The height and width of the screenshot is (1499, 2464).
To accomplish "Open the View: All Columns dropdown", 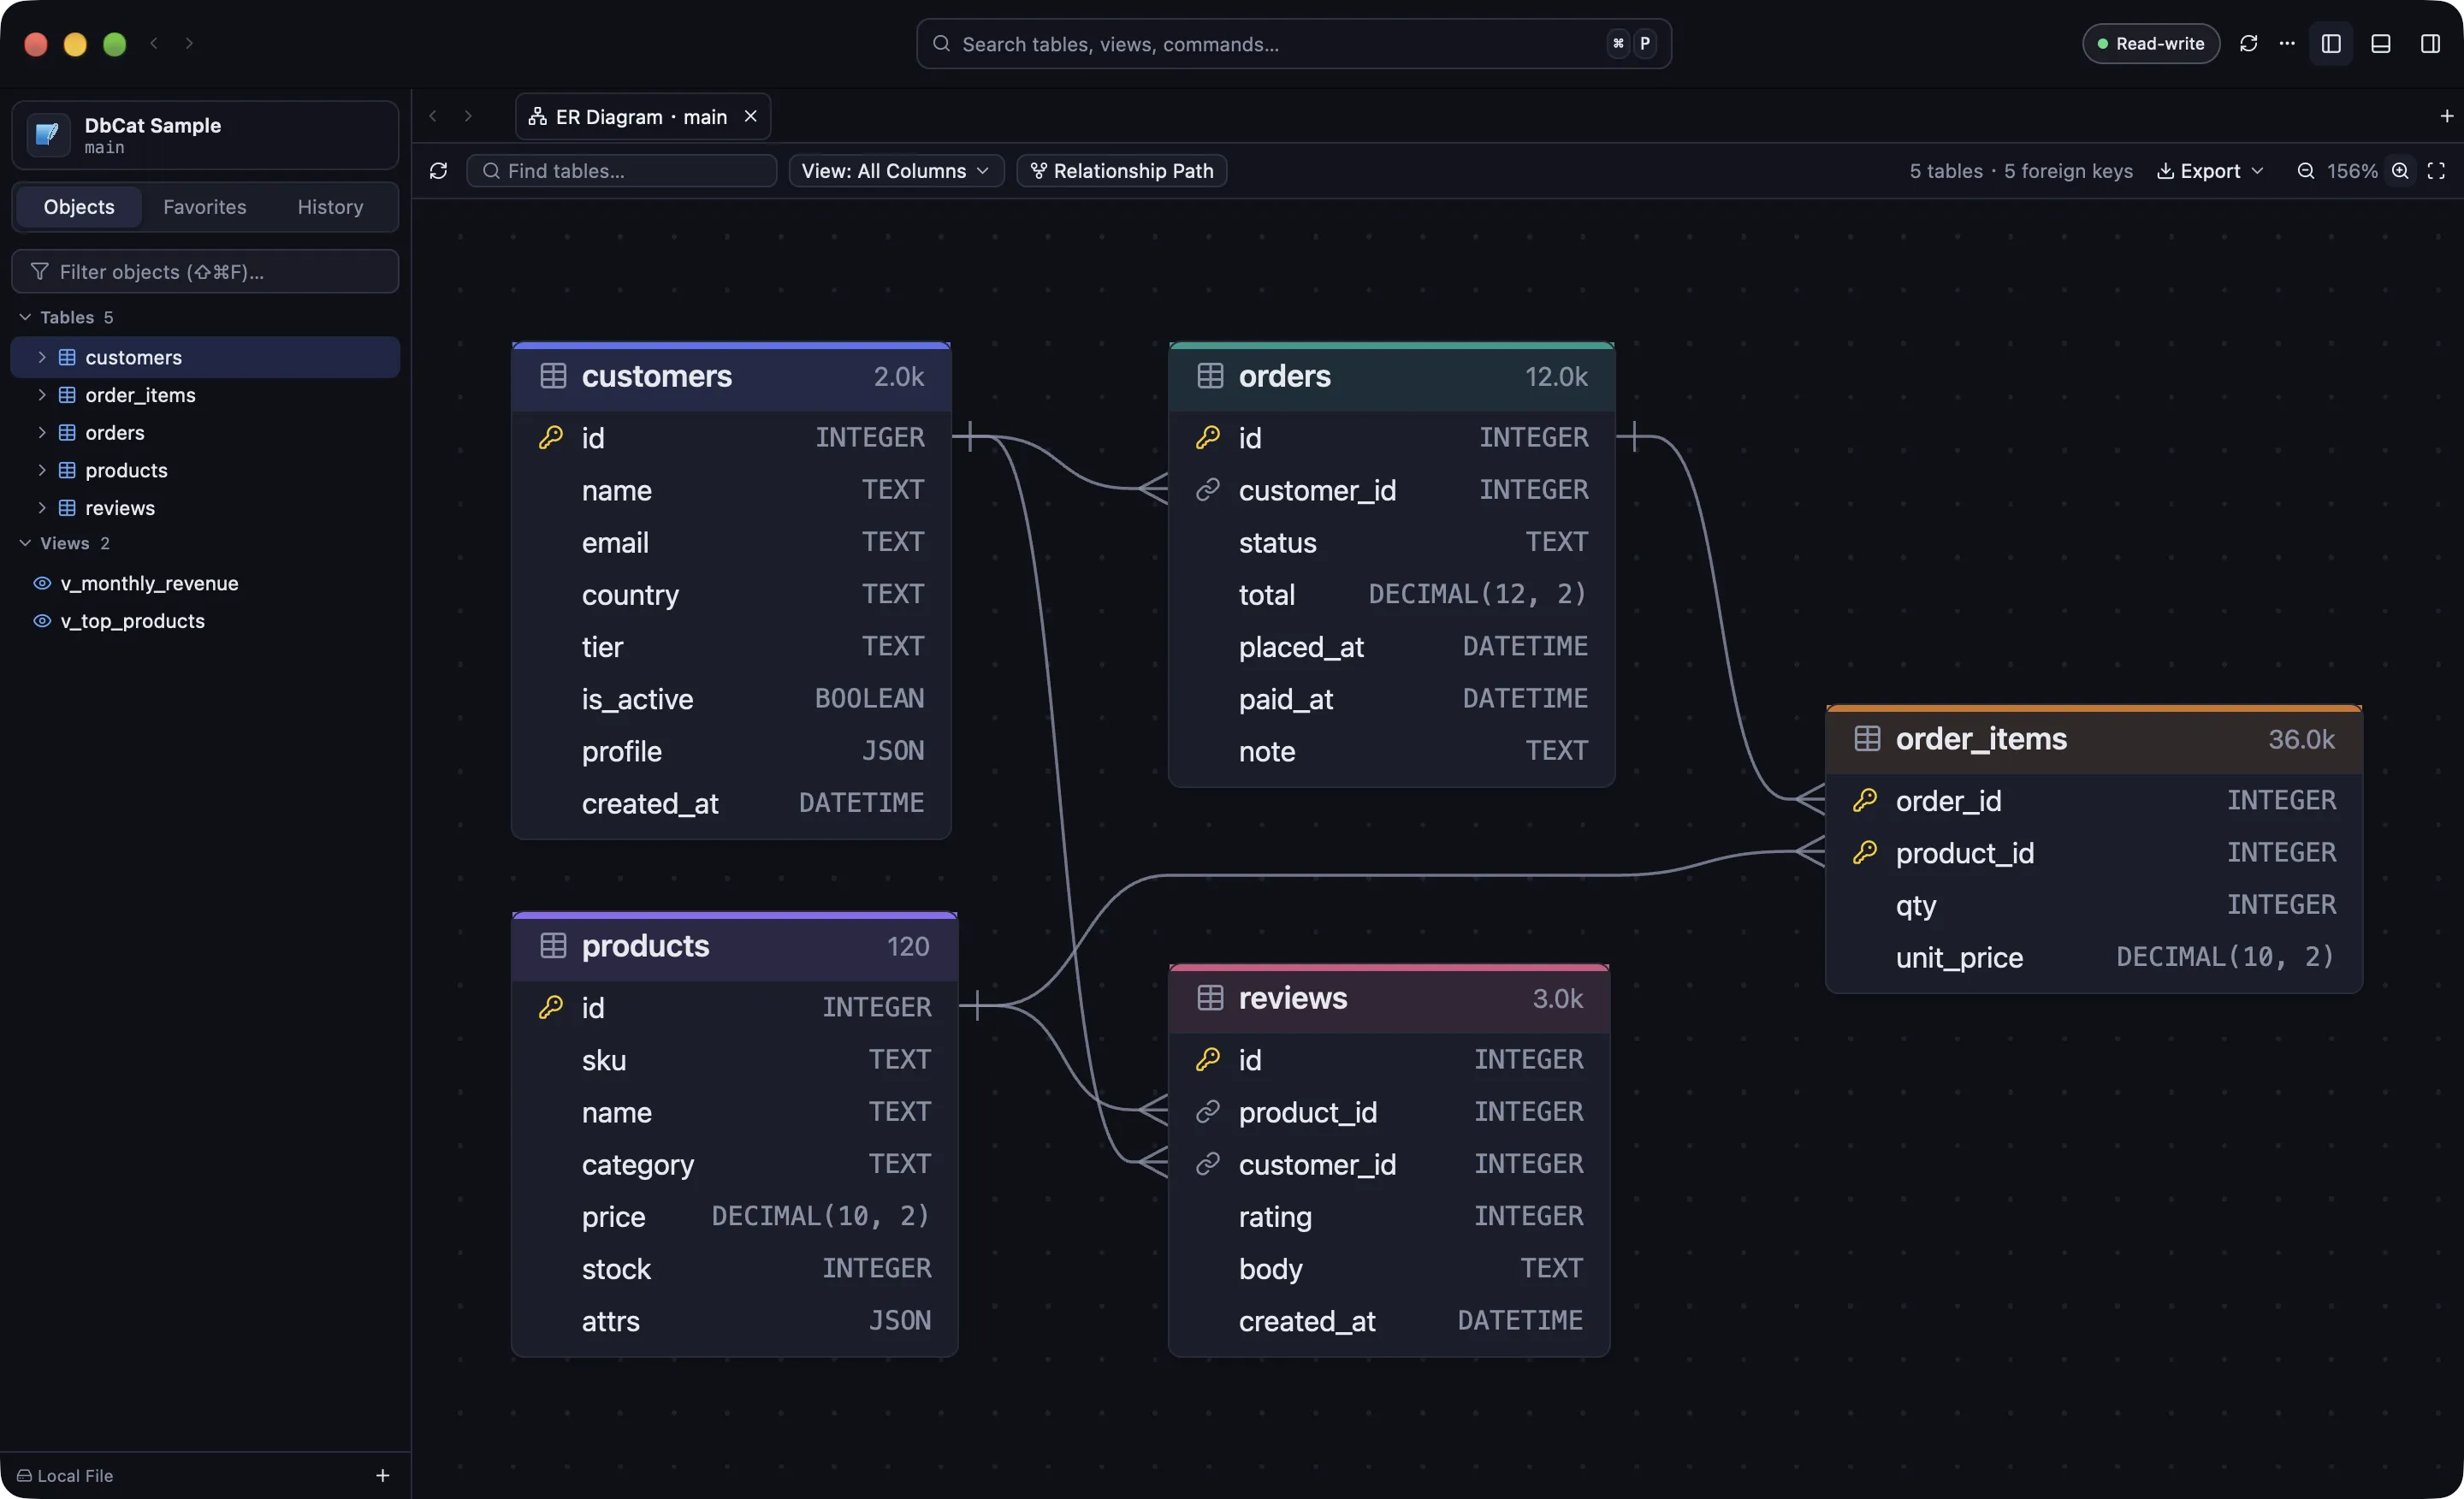I will click(x=895, y=171).
